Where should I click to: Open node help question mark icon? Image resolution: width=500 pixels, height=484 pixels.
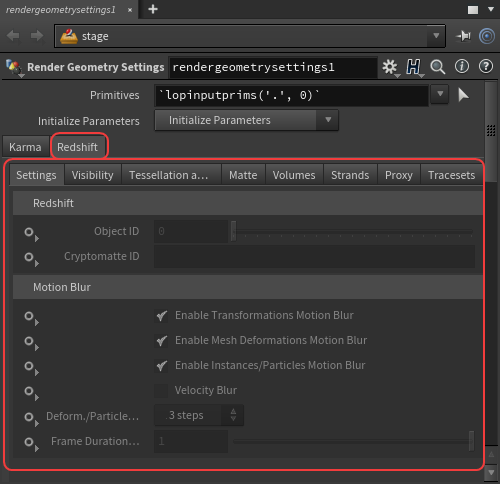486,66
